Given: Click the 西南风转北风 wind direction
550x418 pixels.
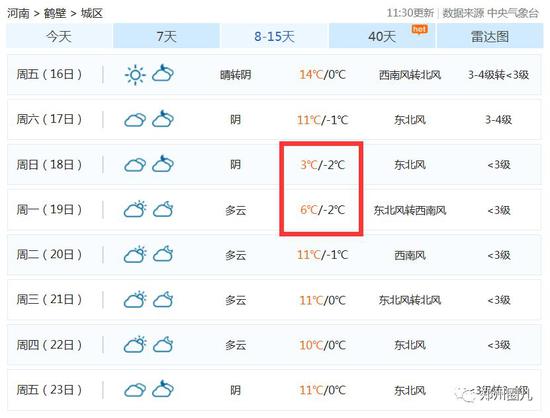Looking at the screenshot, I should point(410,75).
